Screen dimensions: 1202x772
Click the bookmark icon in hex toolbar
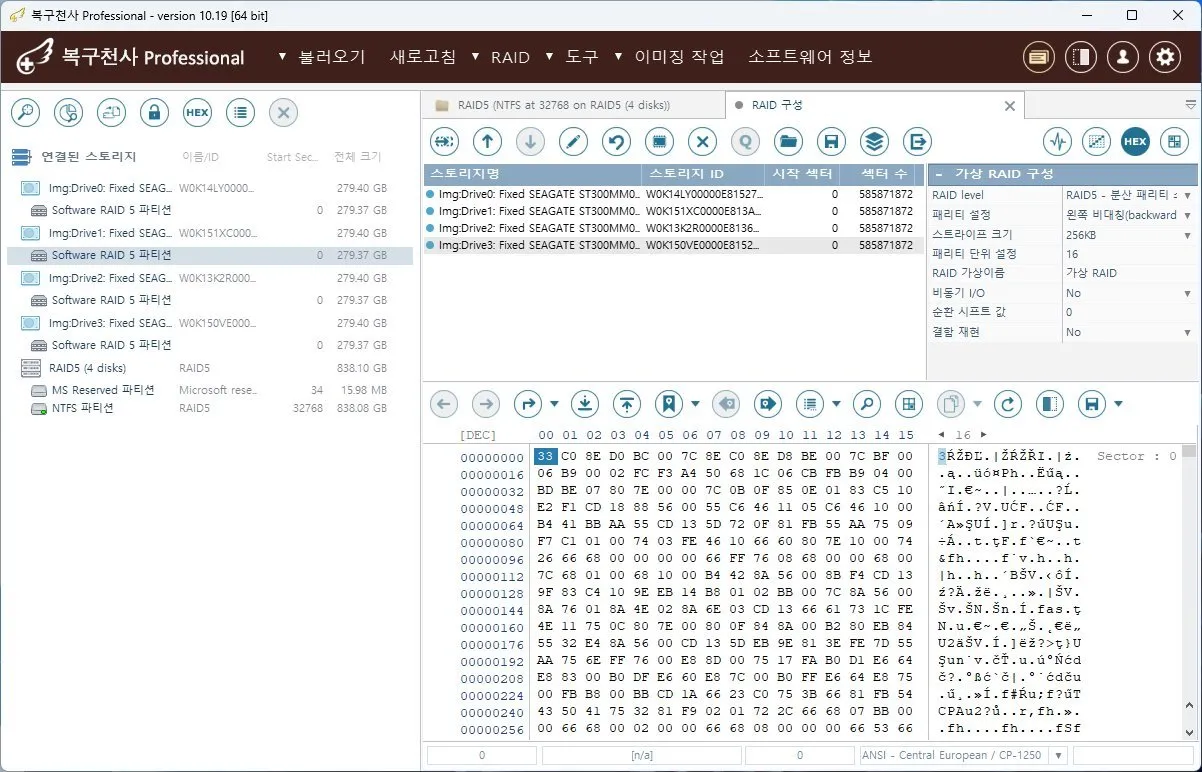coord(668,404)
